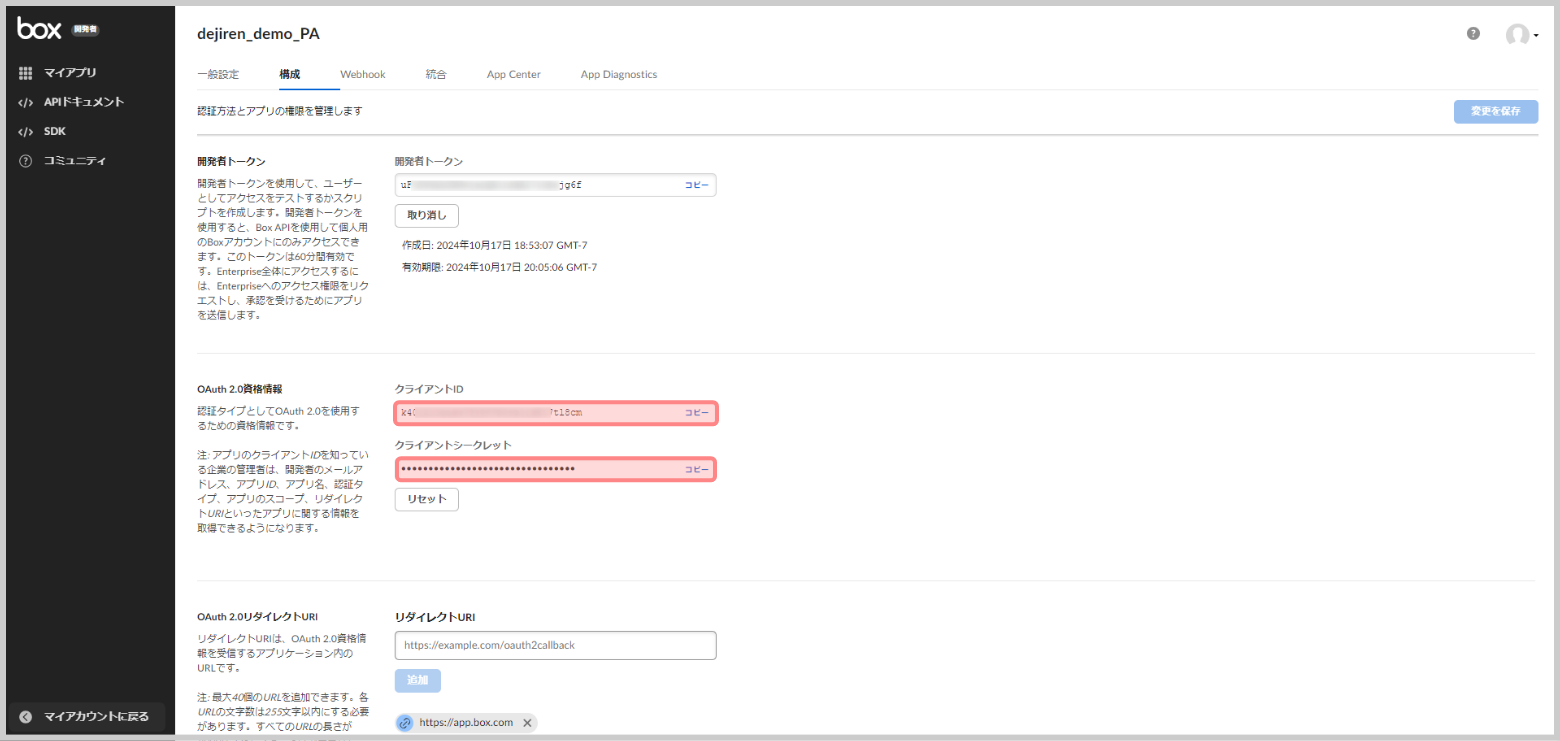Click the 有効期限 timestamp text
Viewport: 1560px width, 741px height.
[x=499, y=267]
